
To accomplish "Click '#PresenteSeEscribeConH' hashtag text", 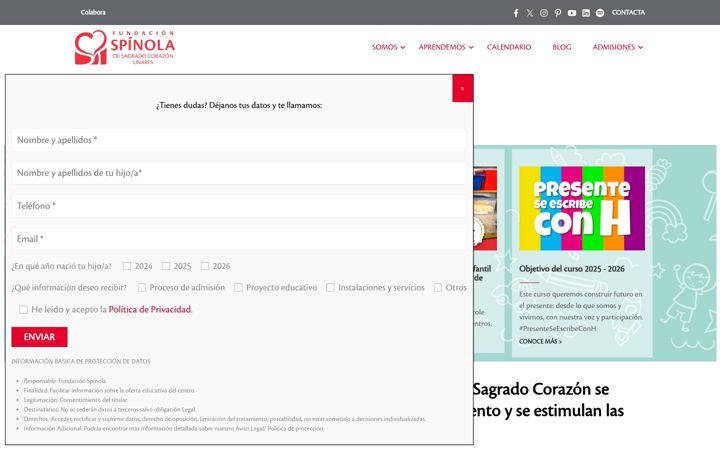I will [557, 328].
